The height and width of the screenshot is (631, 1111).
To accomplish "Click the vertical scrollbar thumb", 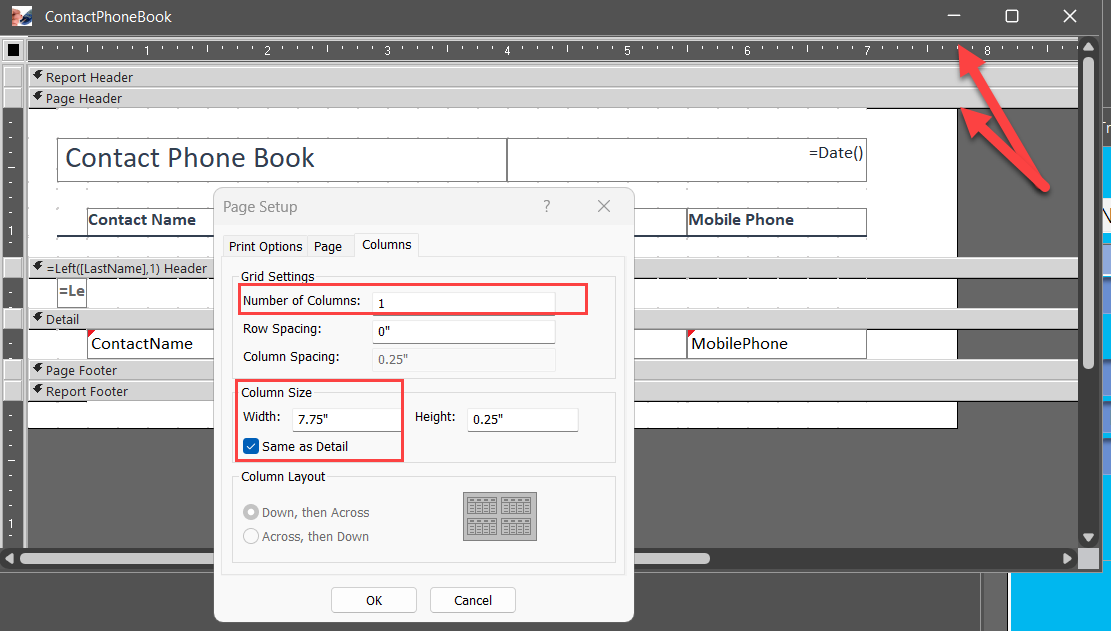I will point(1088,212).
